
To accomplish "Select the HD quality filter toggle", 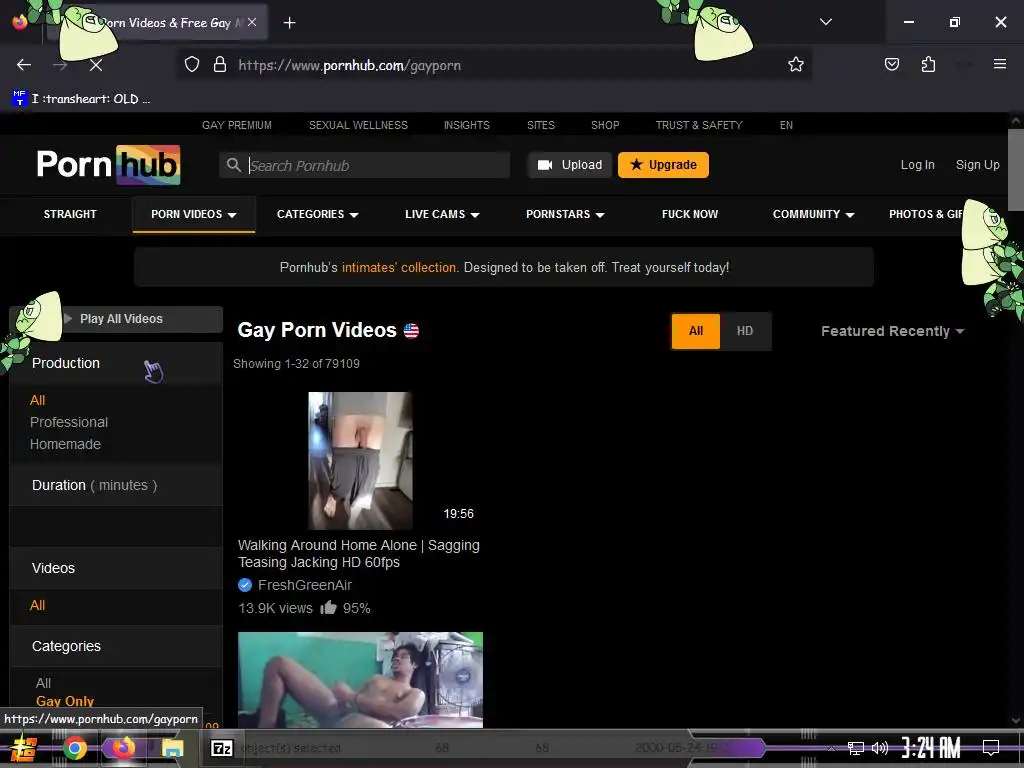I will click(744, 331).
